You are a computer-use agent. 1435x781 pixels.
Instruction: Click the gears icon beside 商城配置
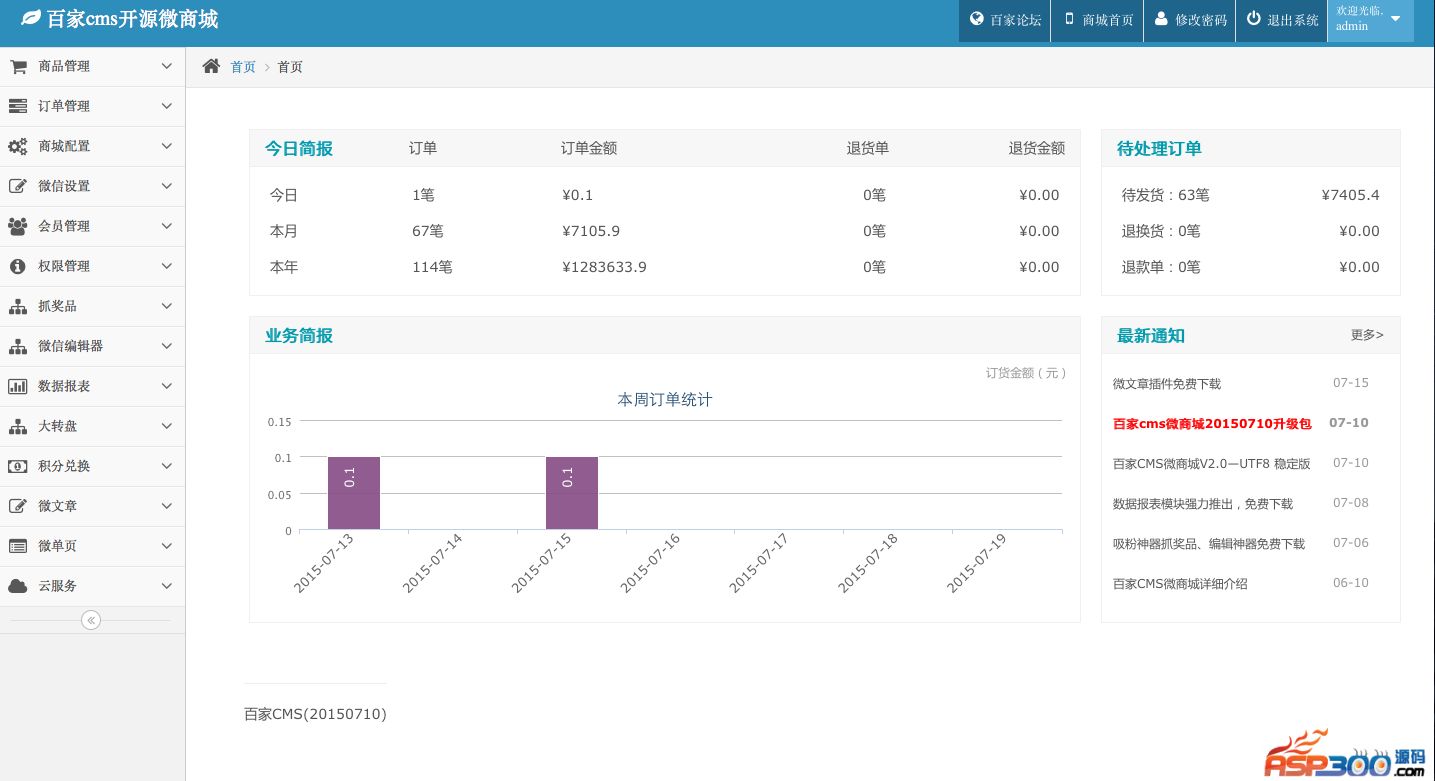[18, 146]
